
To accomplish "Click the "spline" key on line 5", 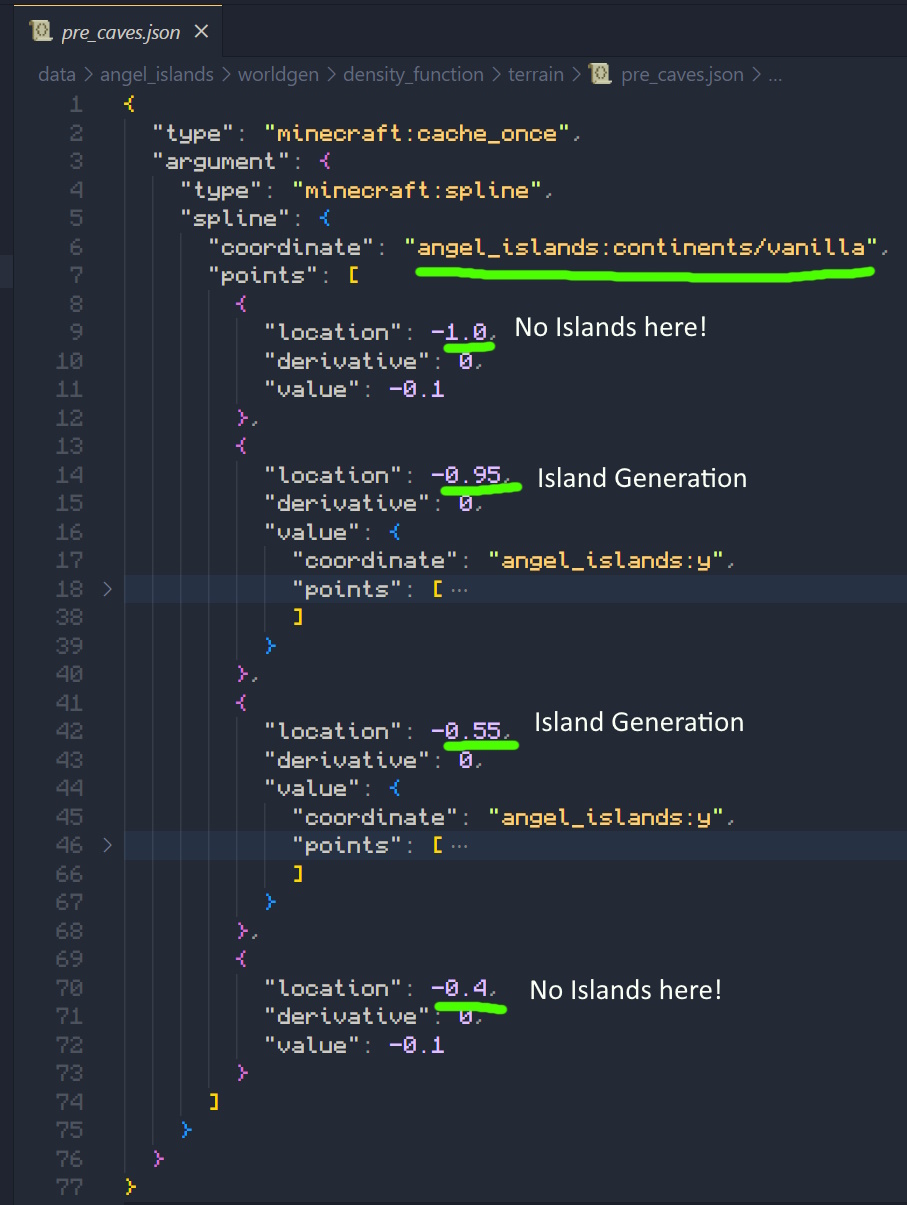I will 235,218.
